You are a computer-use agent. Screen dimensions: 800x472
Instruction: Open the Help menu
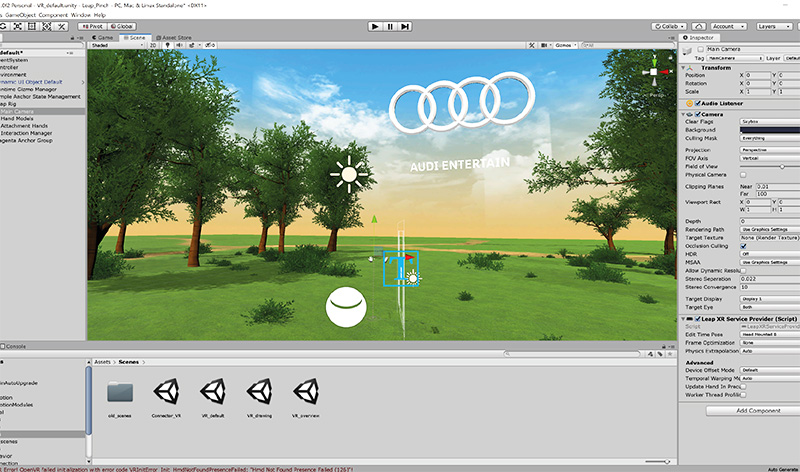coord(99,15)
